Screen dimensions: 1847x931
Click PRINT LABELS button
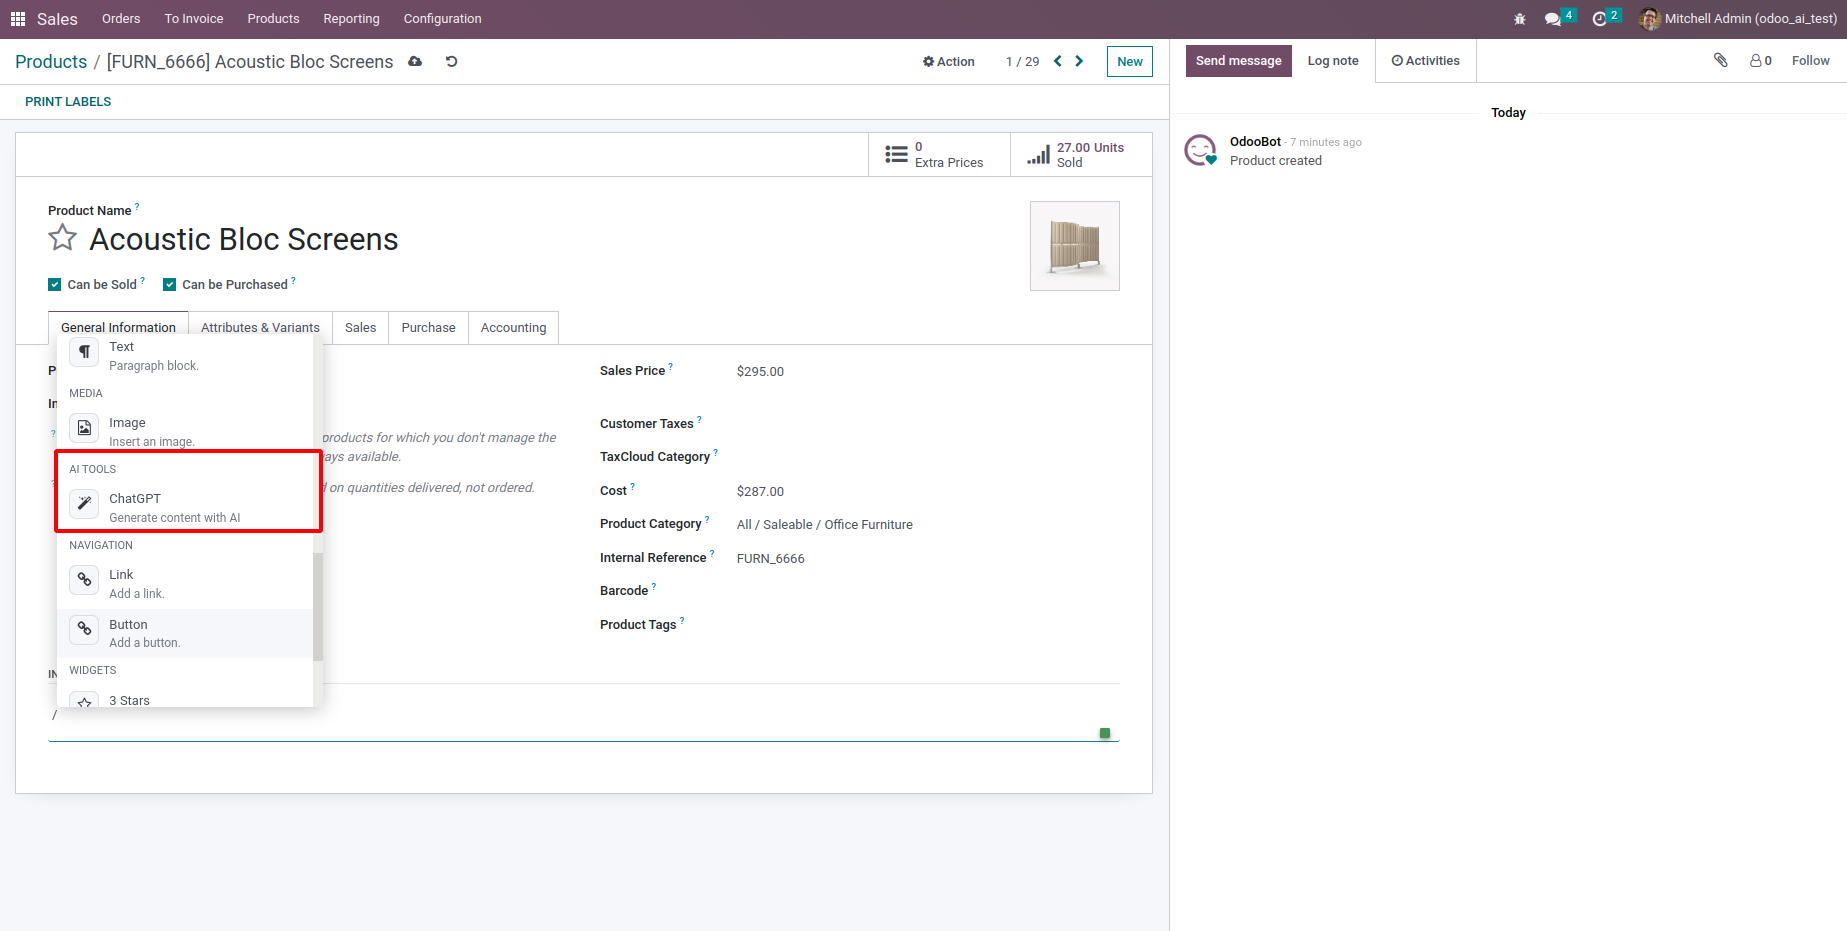[x=68, y=102]
